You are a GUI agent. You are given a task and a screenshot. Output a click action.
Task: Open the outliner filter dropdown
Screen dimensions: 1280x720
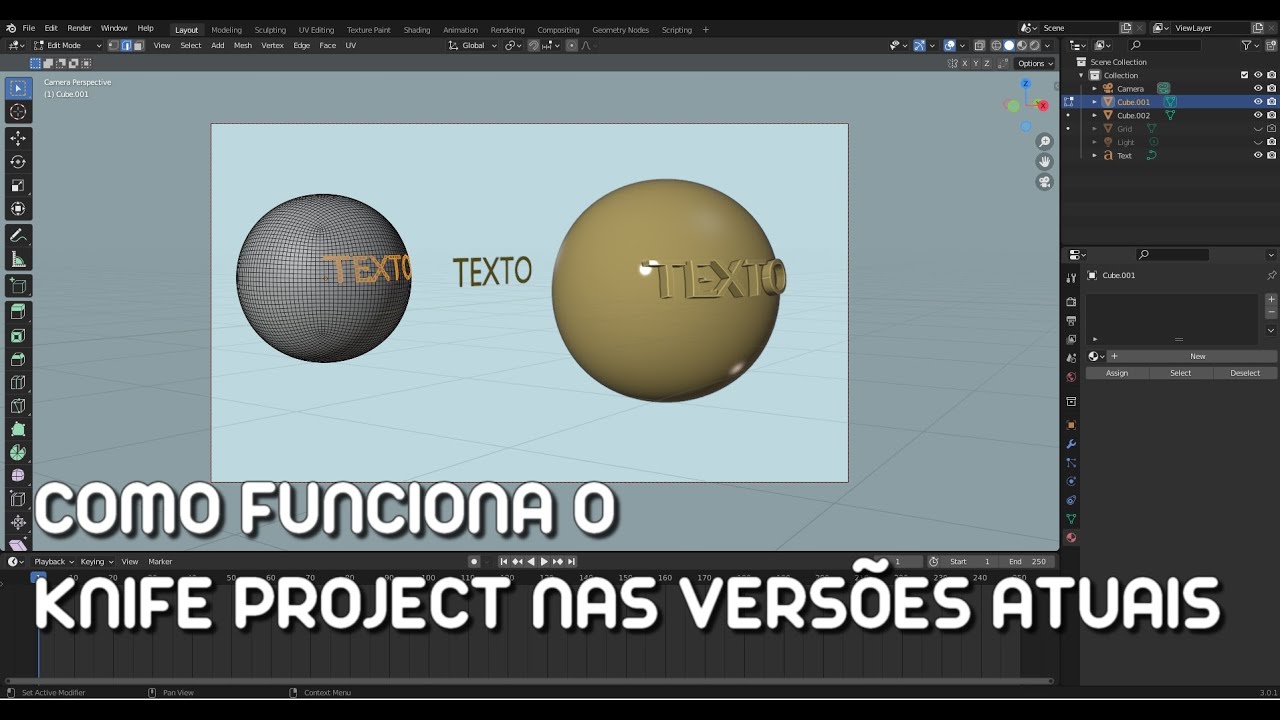click(1250, 45)
